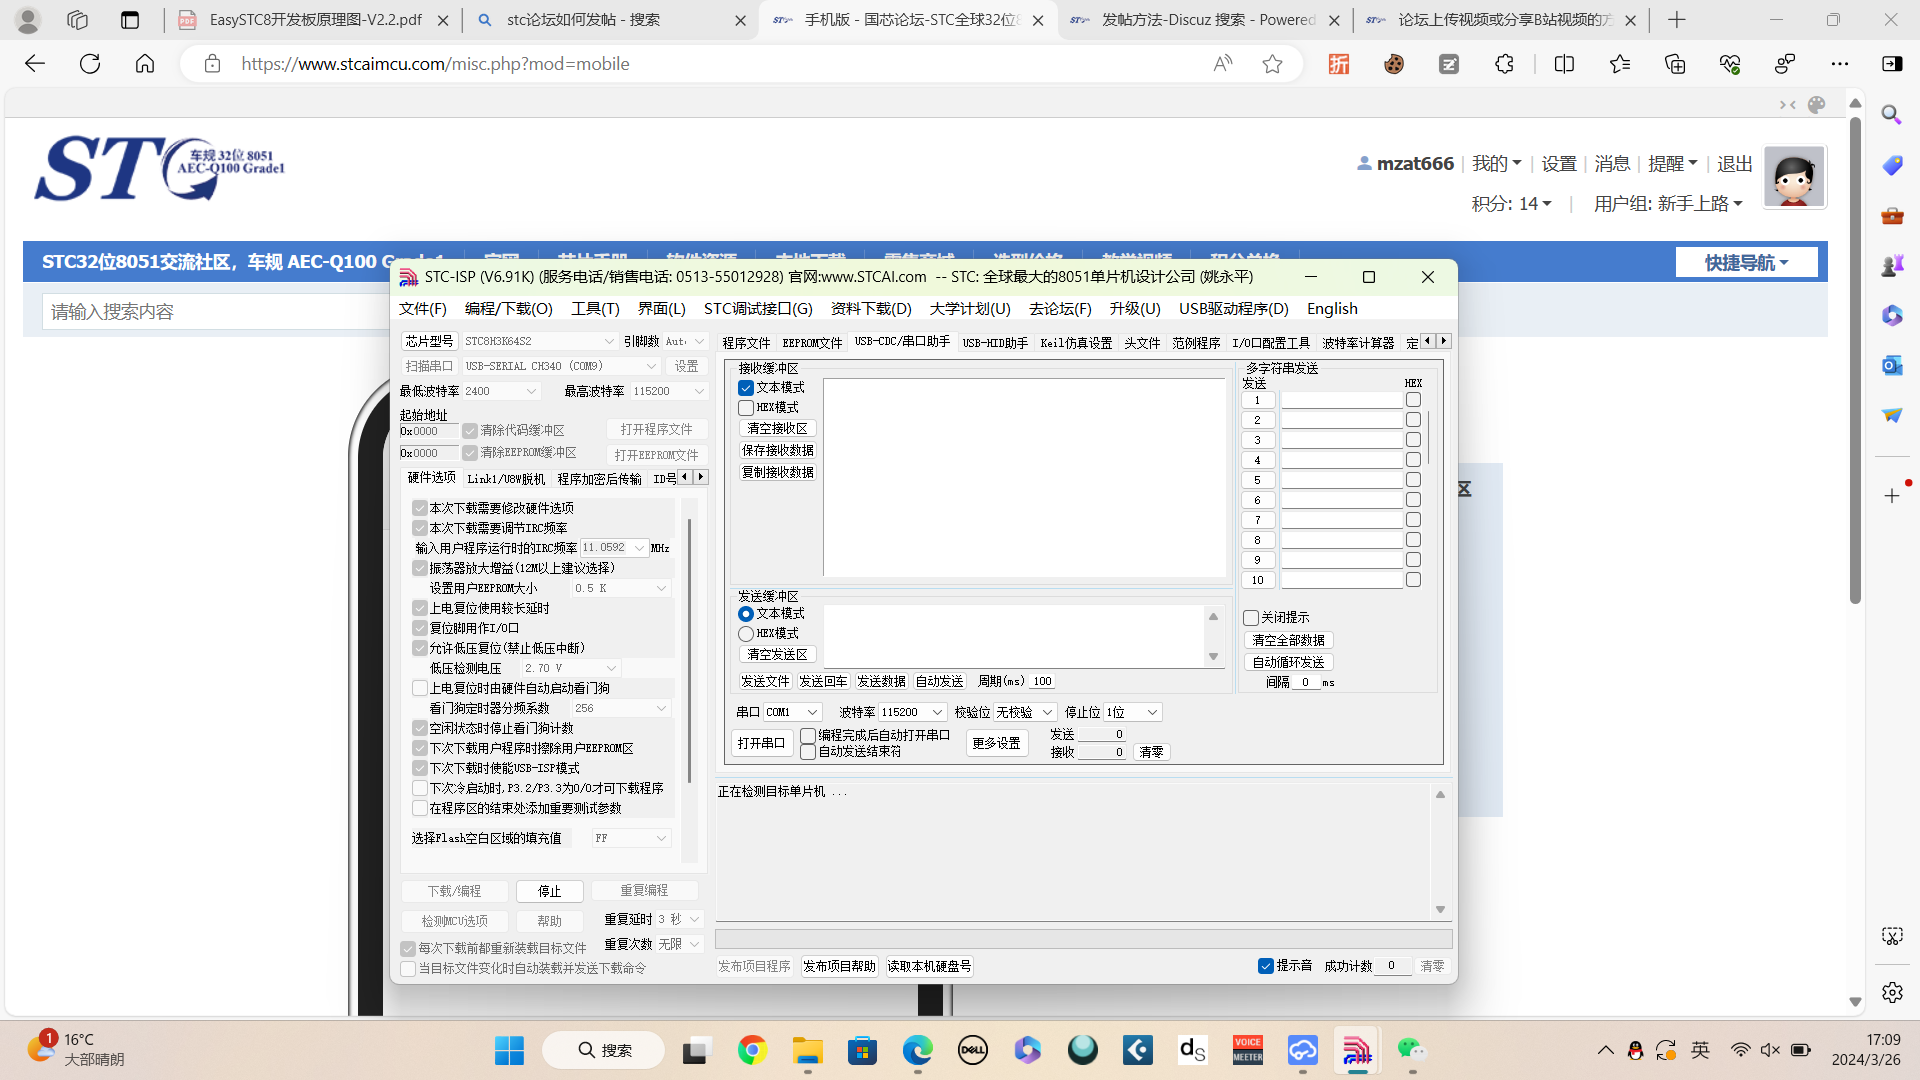Click the Windows Start button
Viewport: 1920px width, 1080px height.
pyautogui.click(x=509, y=1050)
